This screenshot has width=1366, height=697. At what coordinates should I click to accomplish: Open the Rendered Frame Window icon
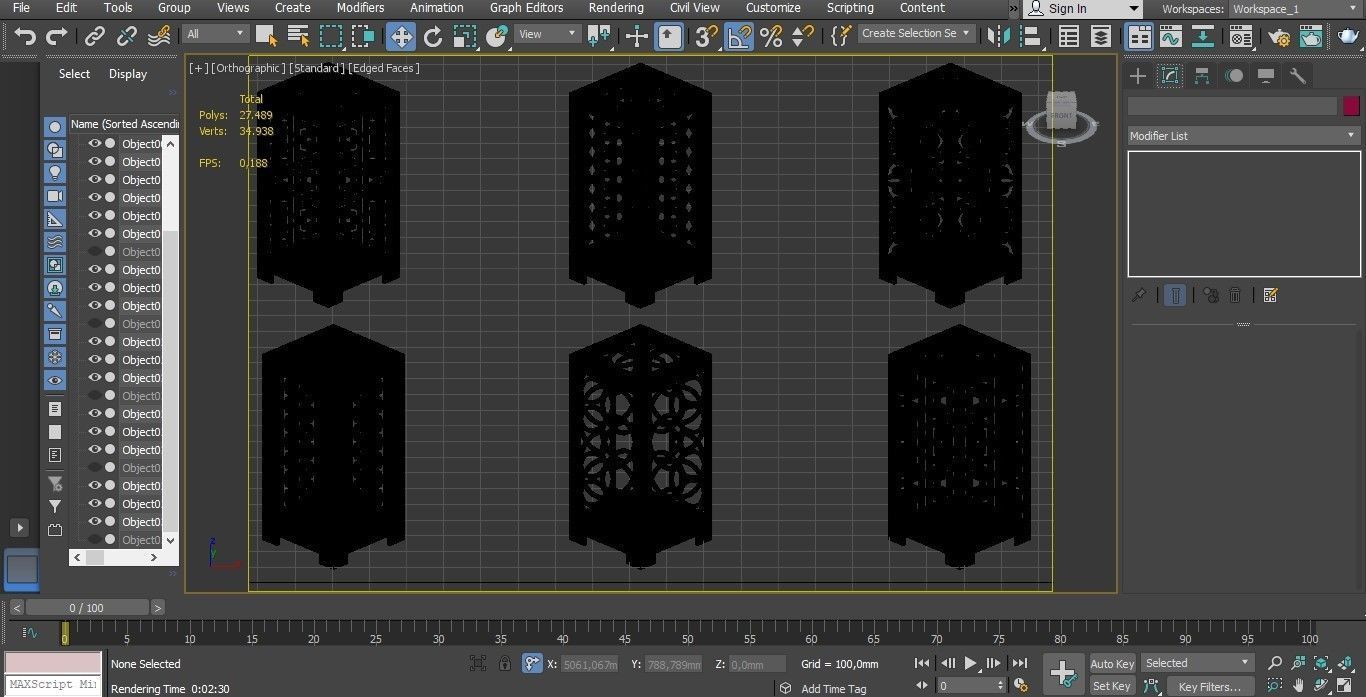click(1311, 37)
